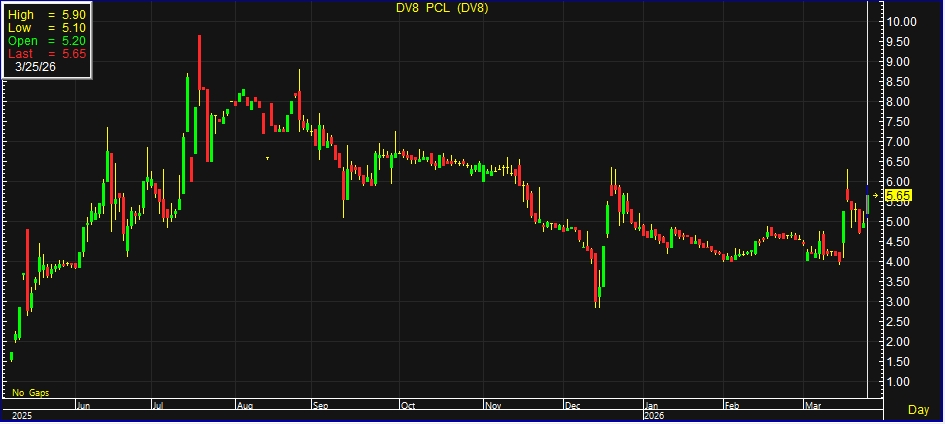945x424 pixels.
Task: Click the High = 5.90 row in info box
Action: pos(47,16)
